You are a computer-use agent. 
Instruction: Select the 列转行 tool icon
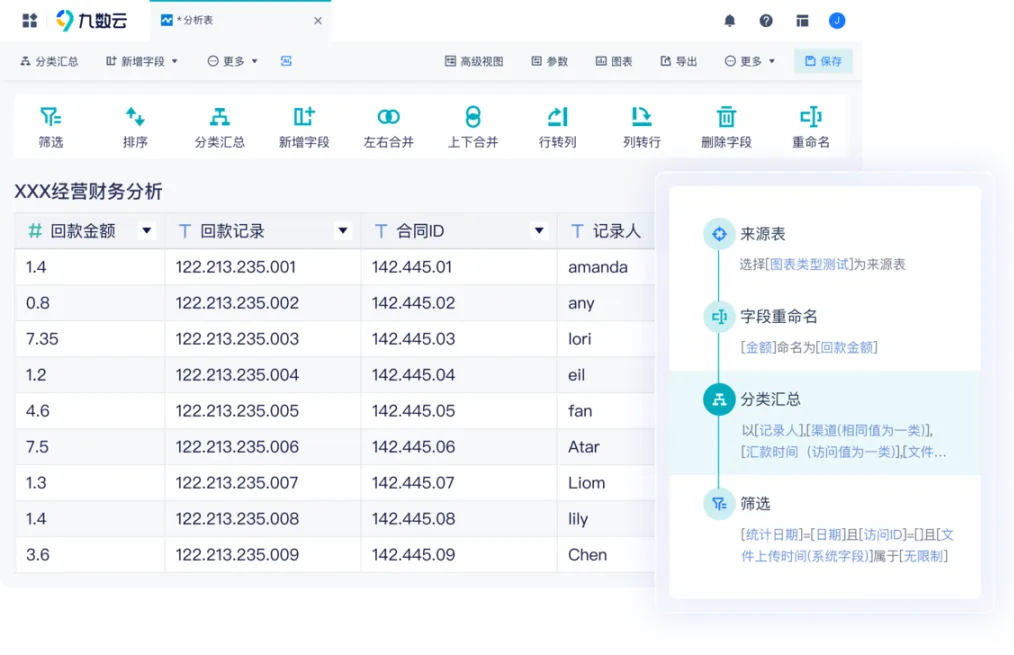tap(641, 118)
